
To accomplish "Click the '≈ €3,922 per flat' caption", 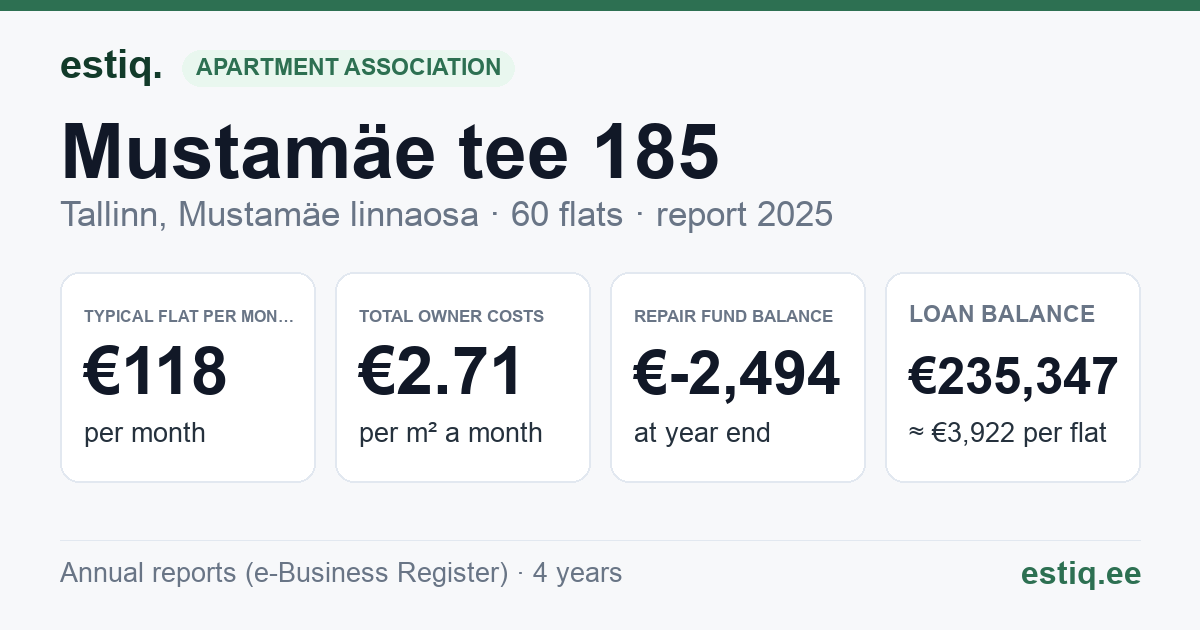I will click(1008, 433).
